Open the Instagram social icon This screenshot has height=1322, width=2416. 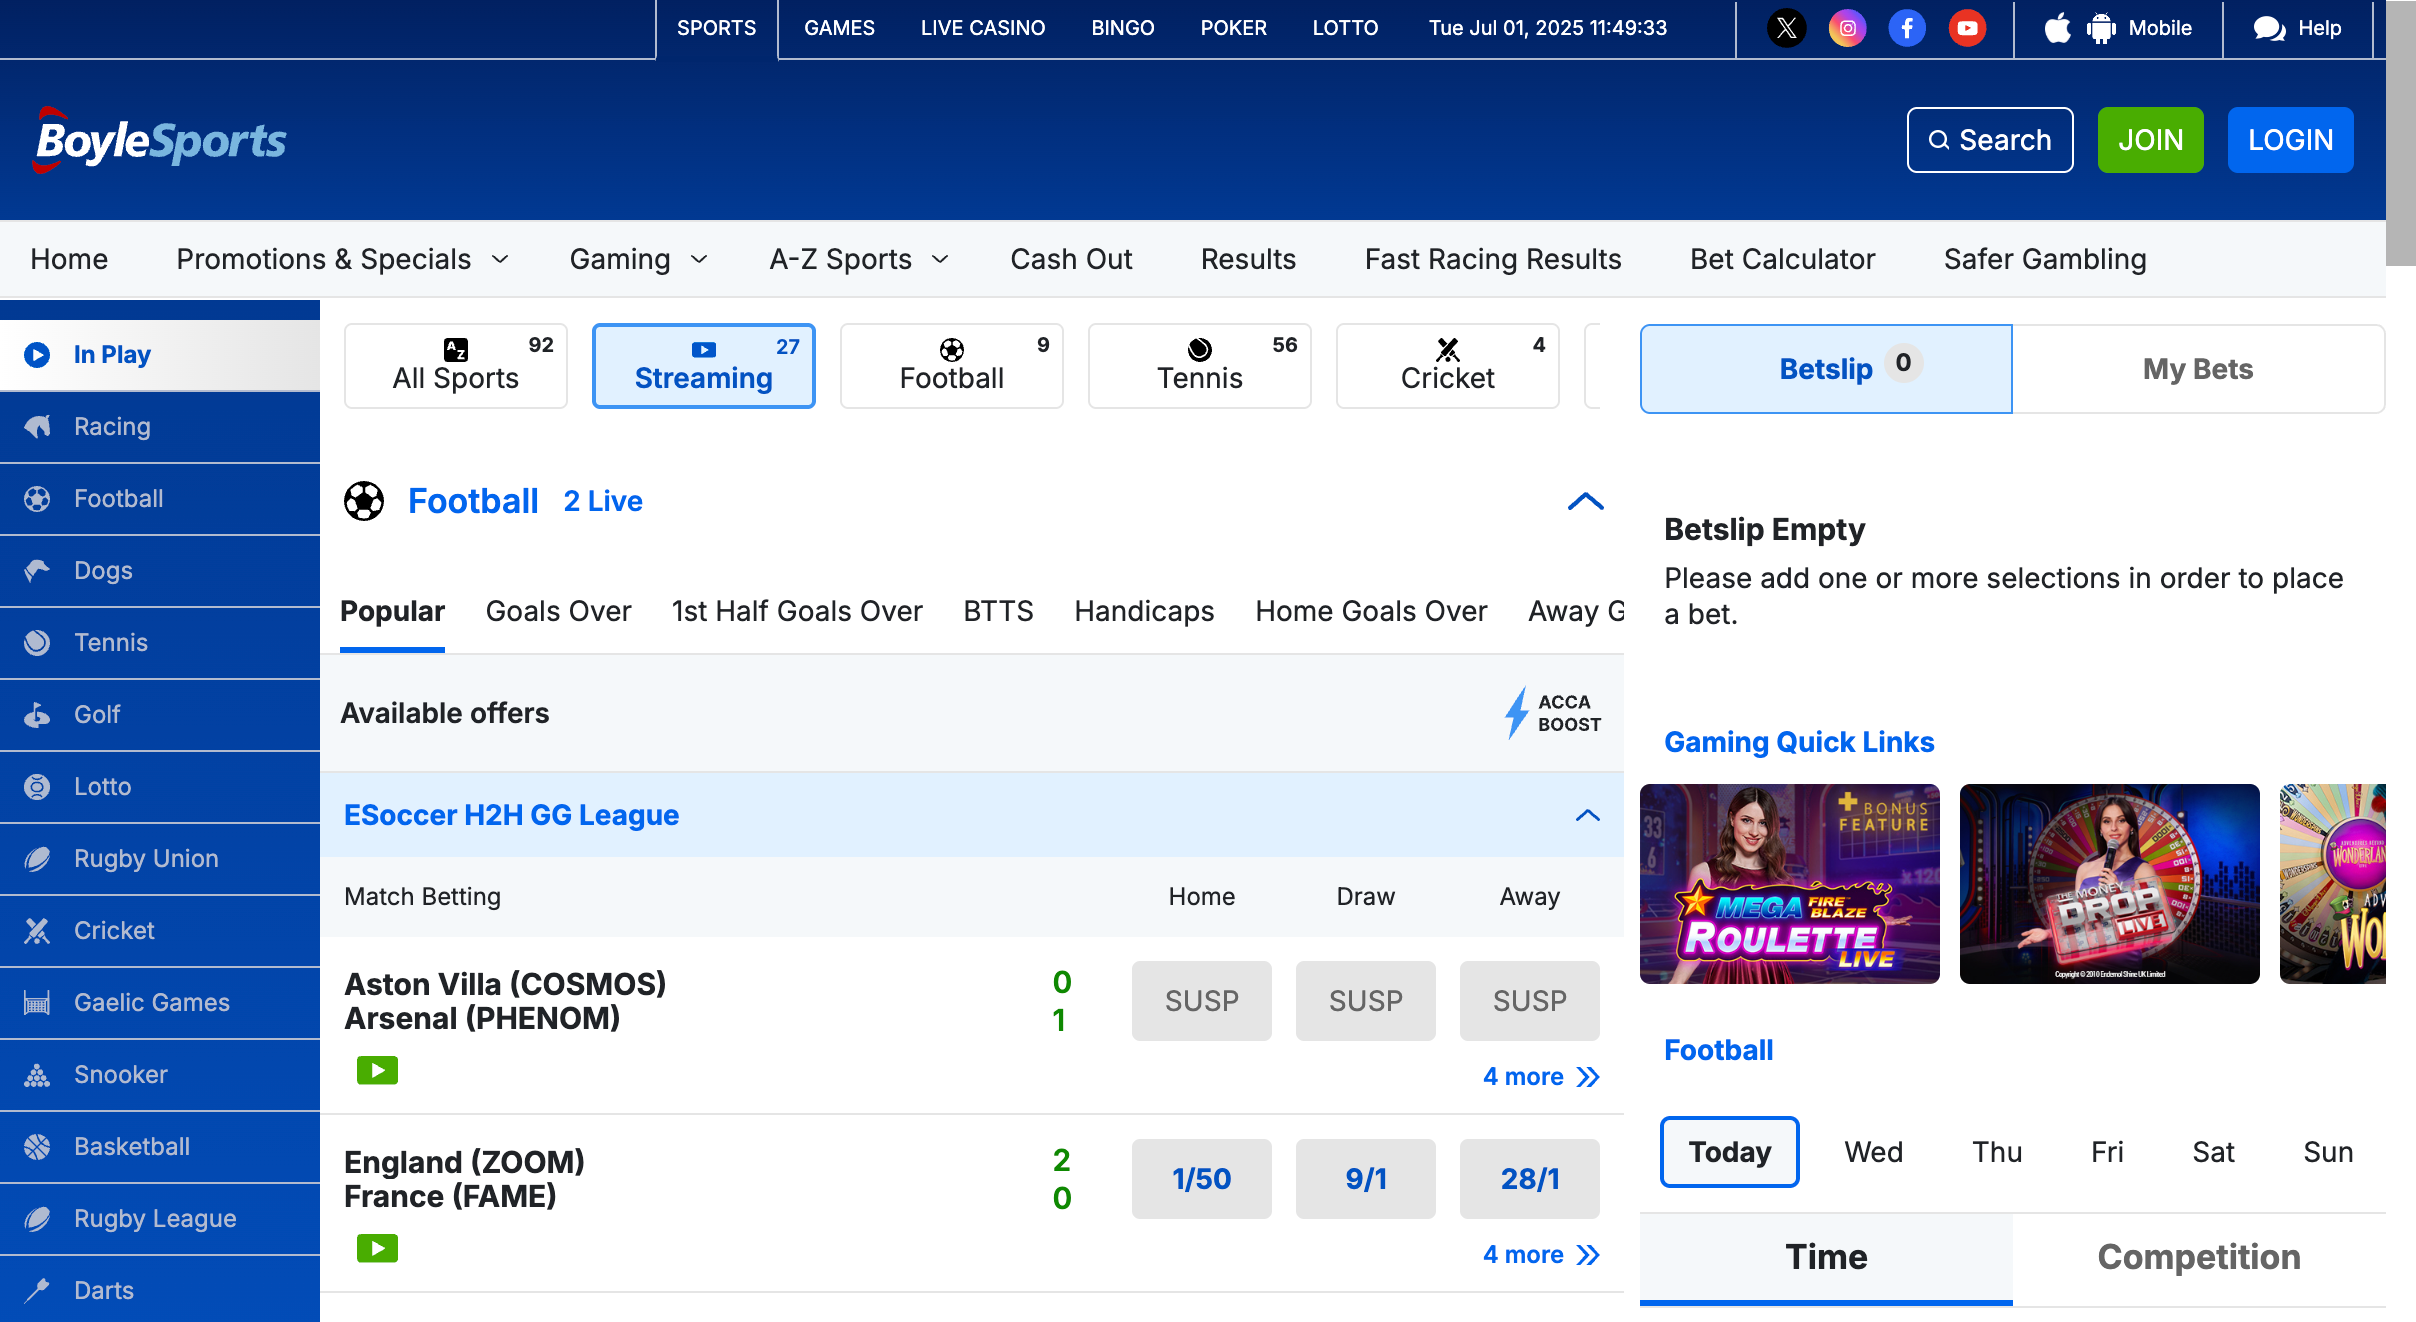pyautogui.click(x=1847, y=28)
